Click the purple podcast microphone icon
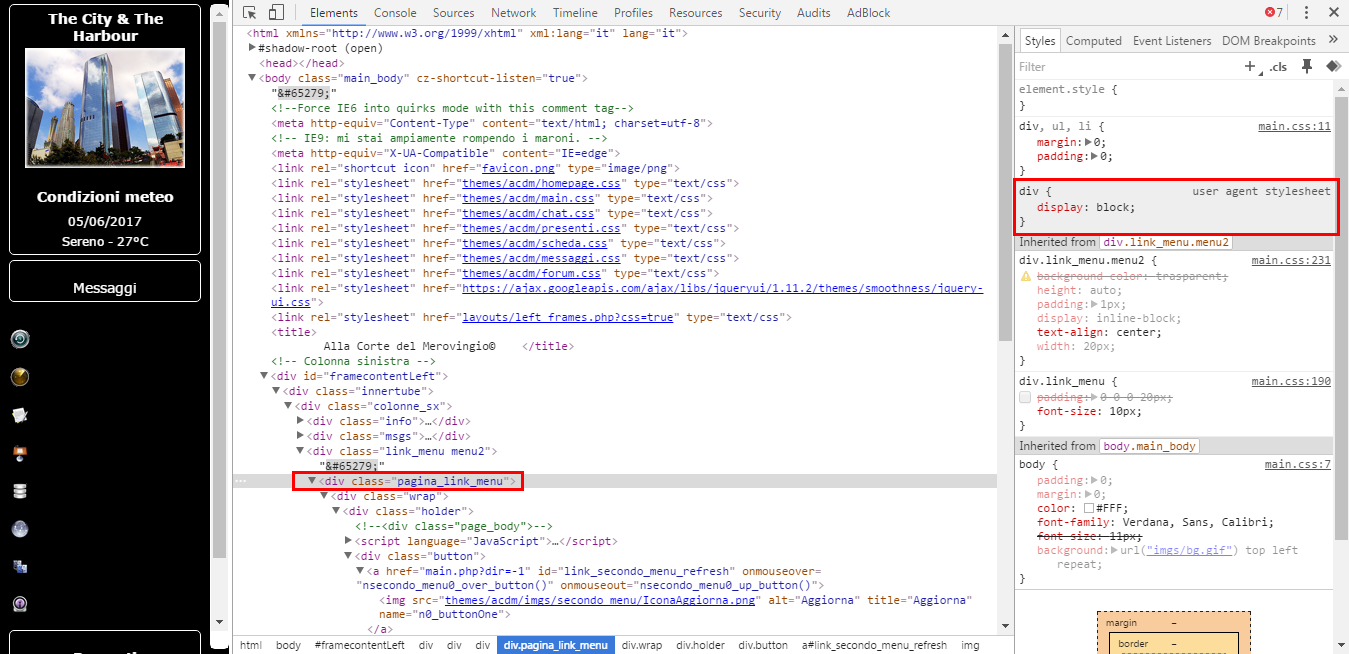Image resolution: width=1349 pixels, height=654 pixels. pyautogui.click(x=20, y=605)
